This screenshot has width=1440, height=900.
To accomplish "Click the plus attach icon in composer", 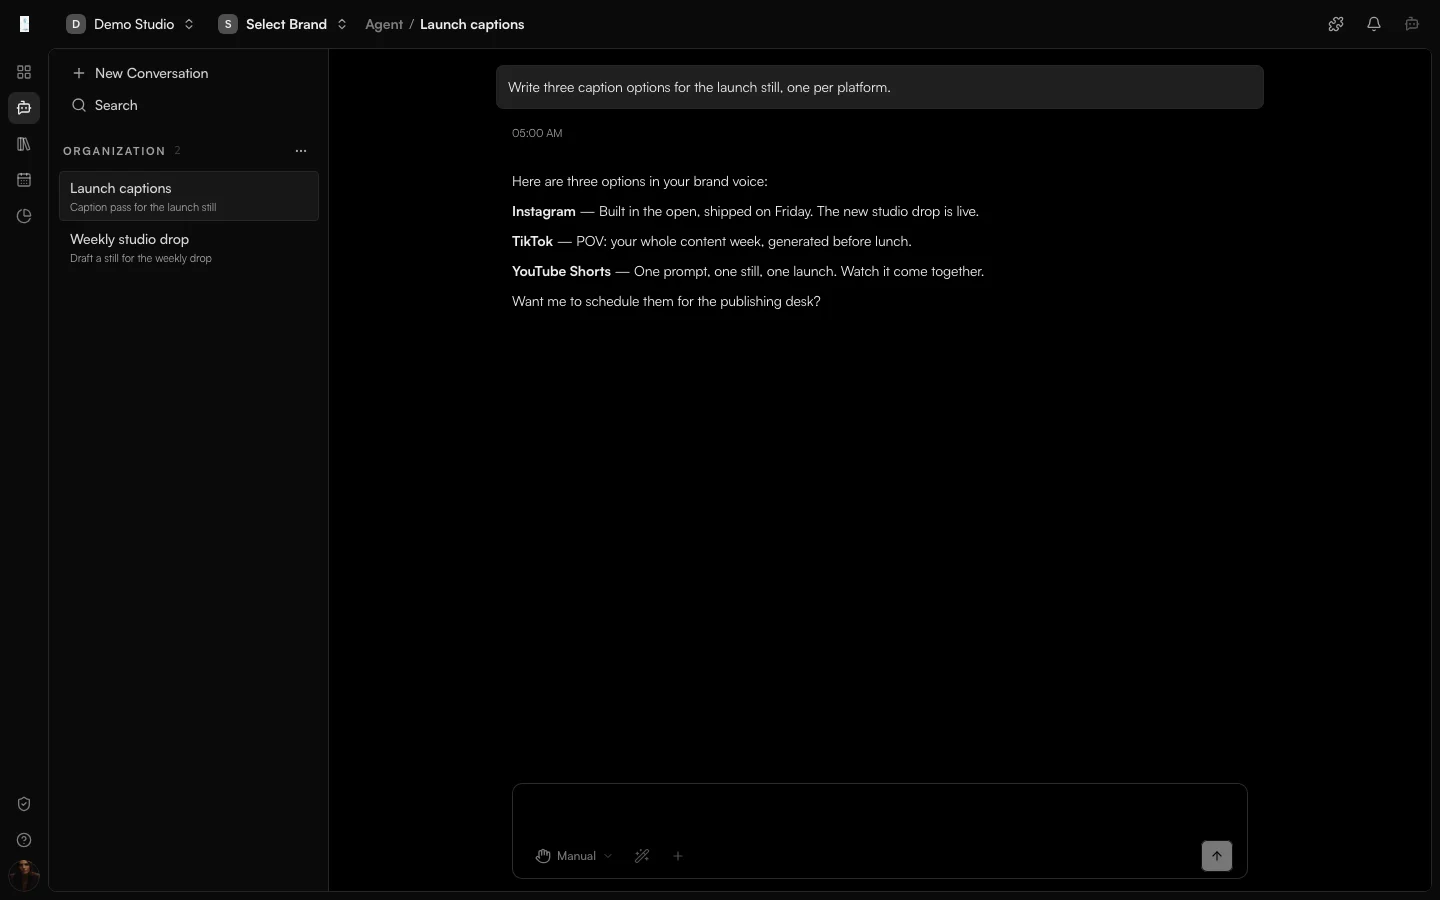I will coord(678,856).
